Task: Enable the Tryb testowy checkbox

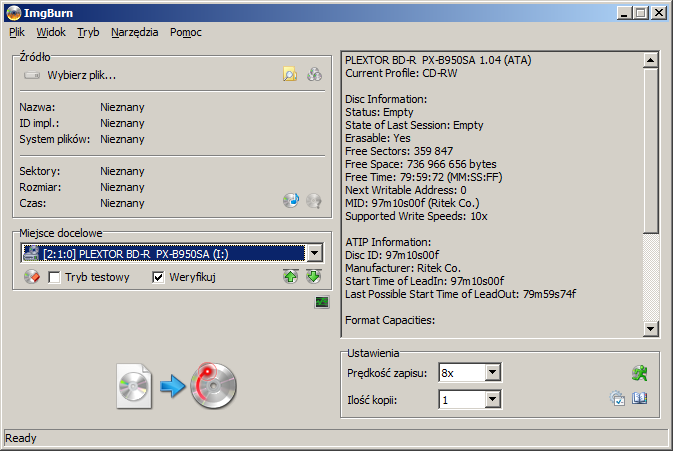Action: pos(55,277)
